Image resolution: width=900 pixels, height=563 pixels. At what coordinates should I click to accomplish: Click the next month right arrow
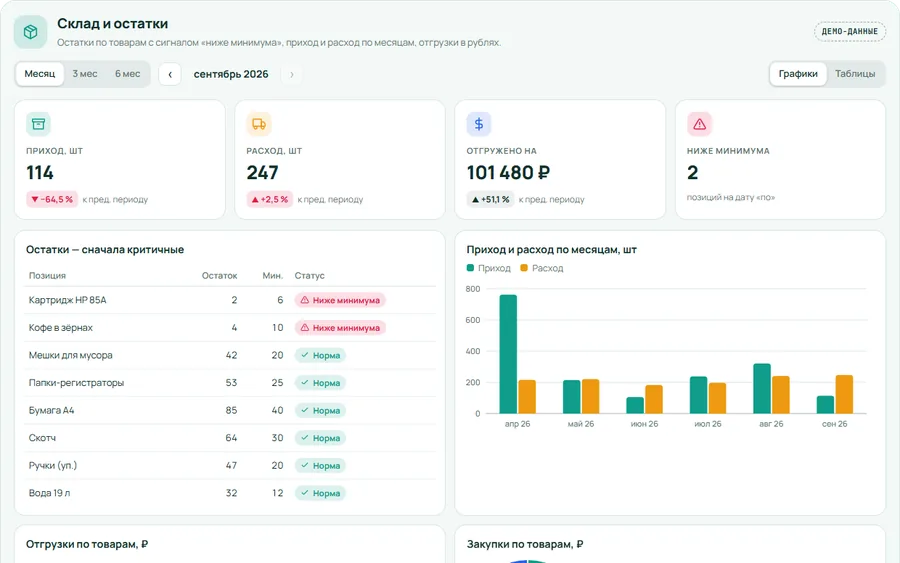(292, 74)
